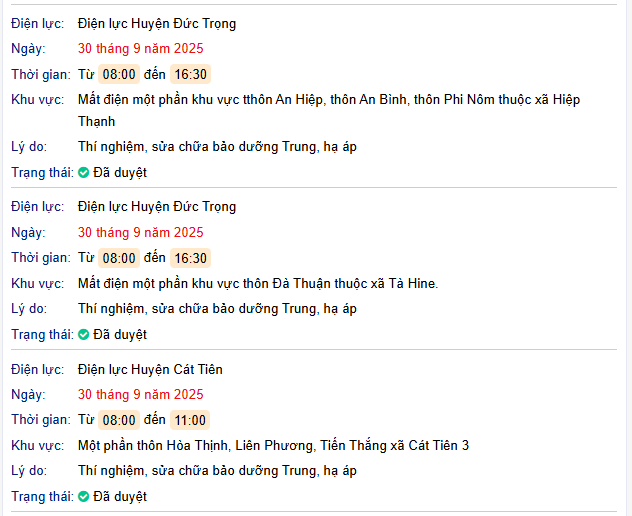Screen dimensions: 632x516
Task: Select the 08:00 start time badge for Hiệp Thạnh
Action: [x=119, y=74]
